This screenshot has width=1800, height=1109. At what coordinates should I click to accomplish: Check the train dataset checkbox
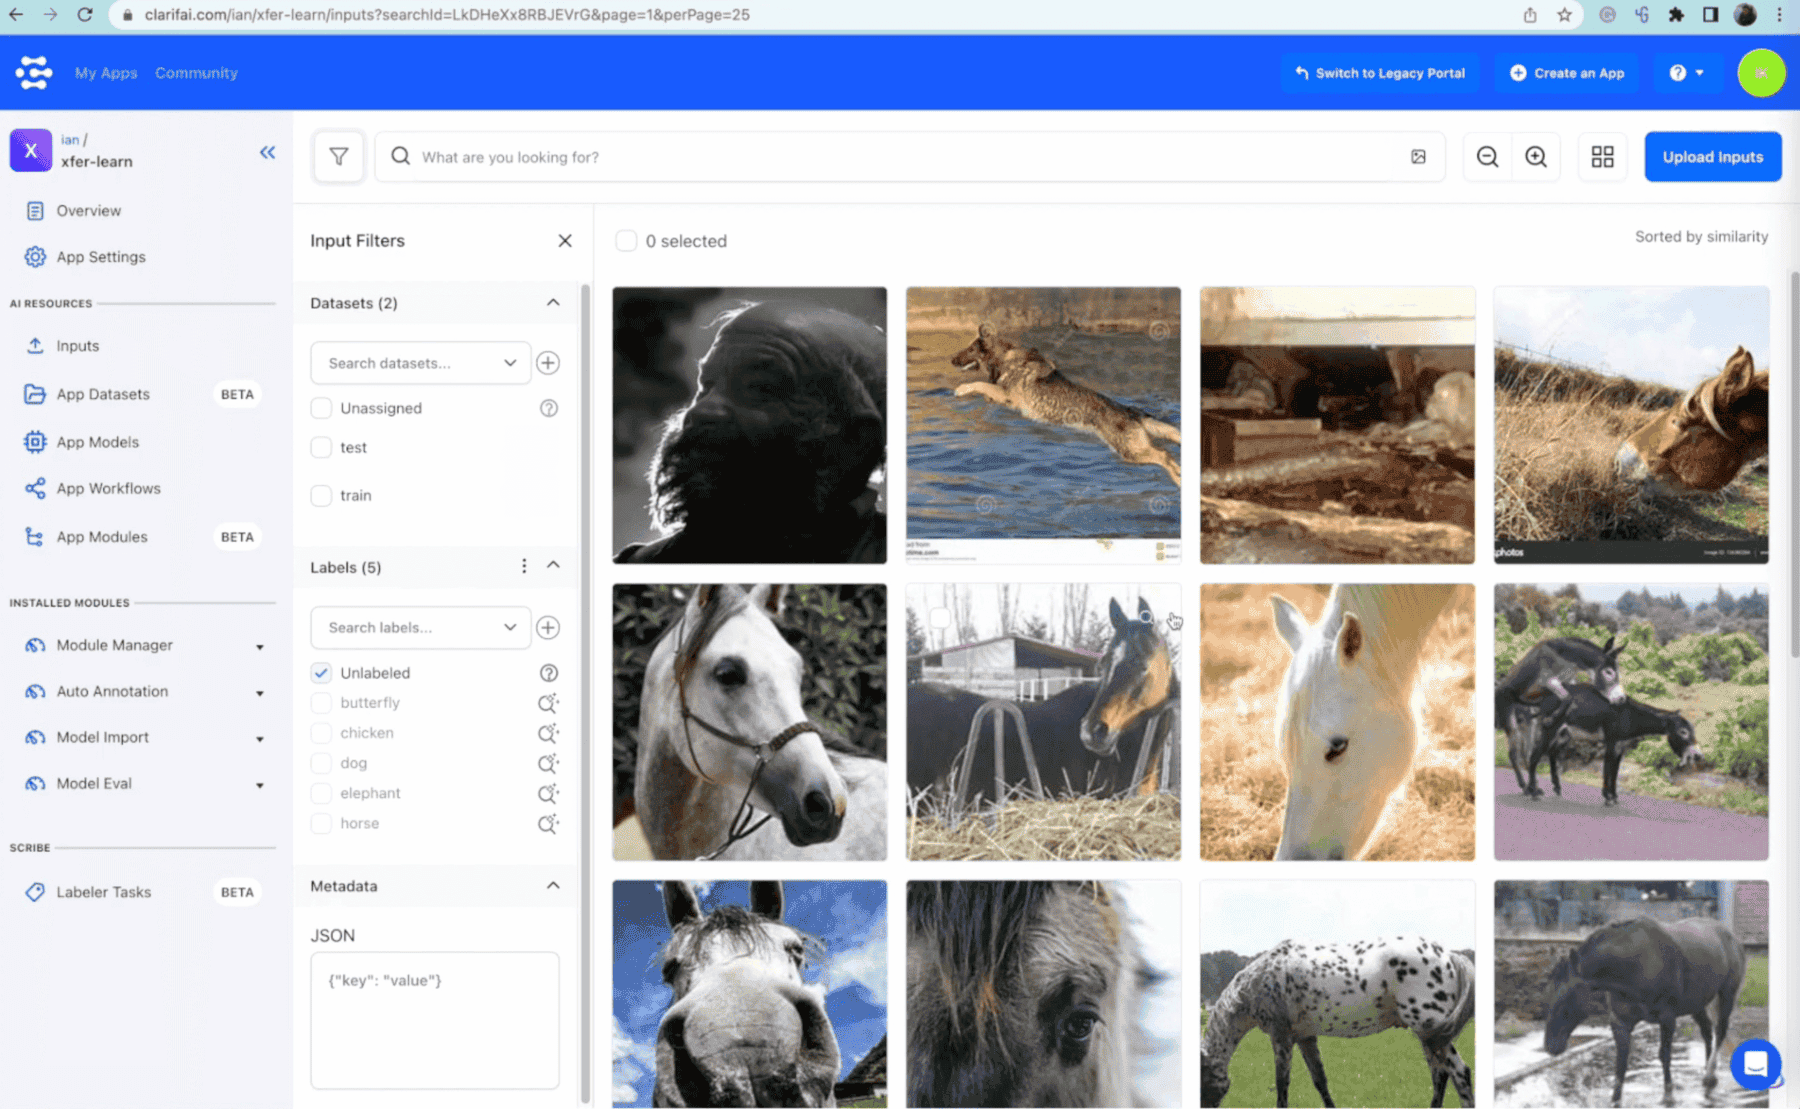click(x=321, y=496)
